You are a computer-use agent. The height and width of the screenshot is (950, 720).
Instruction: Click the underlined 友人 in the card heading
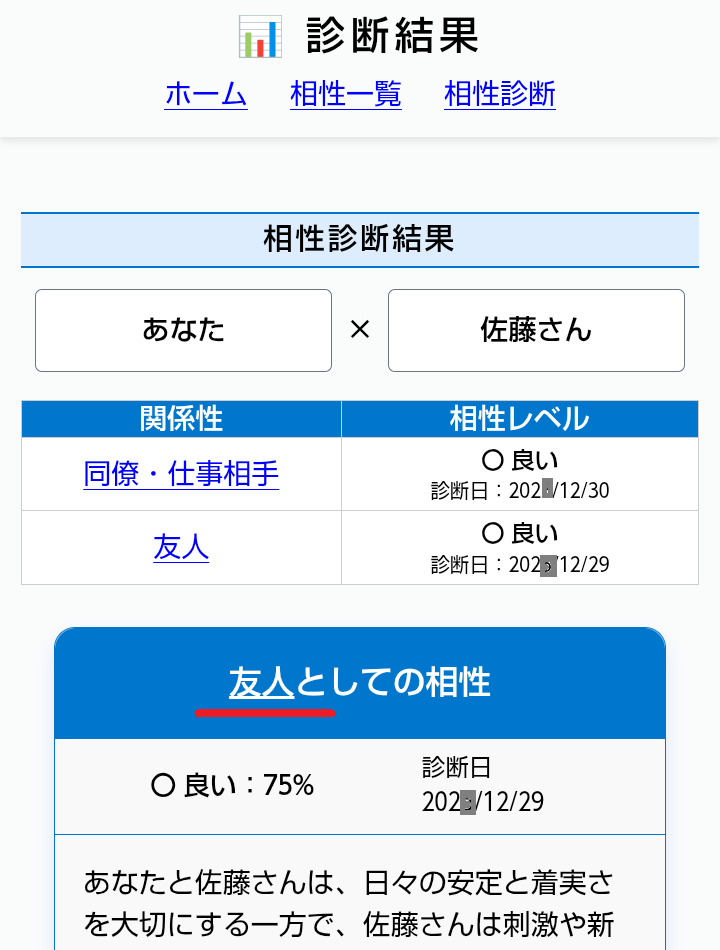(x=261, y=682)
